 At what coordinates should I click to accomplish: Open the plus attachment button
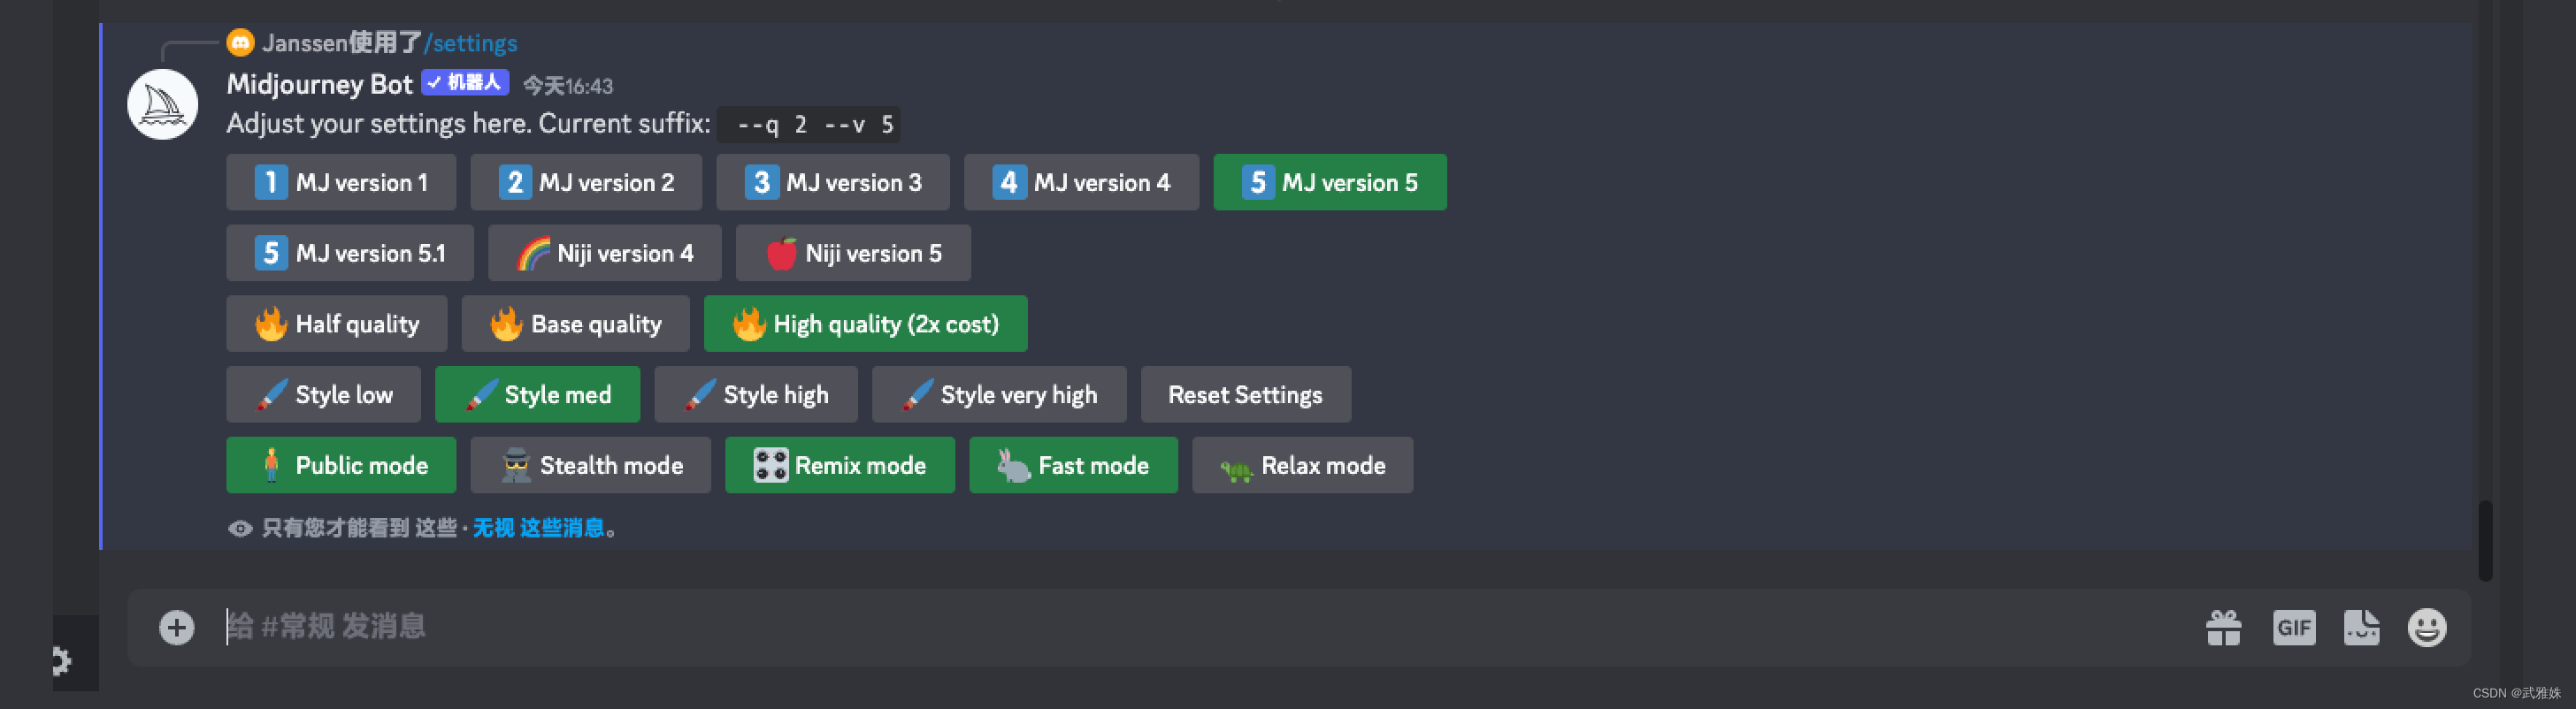177,627
